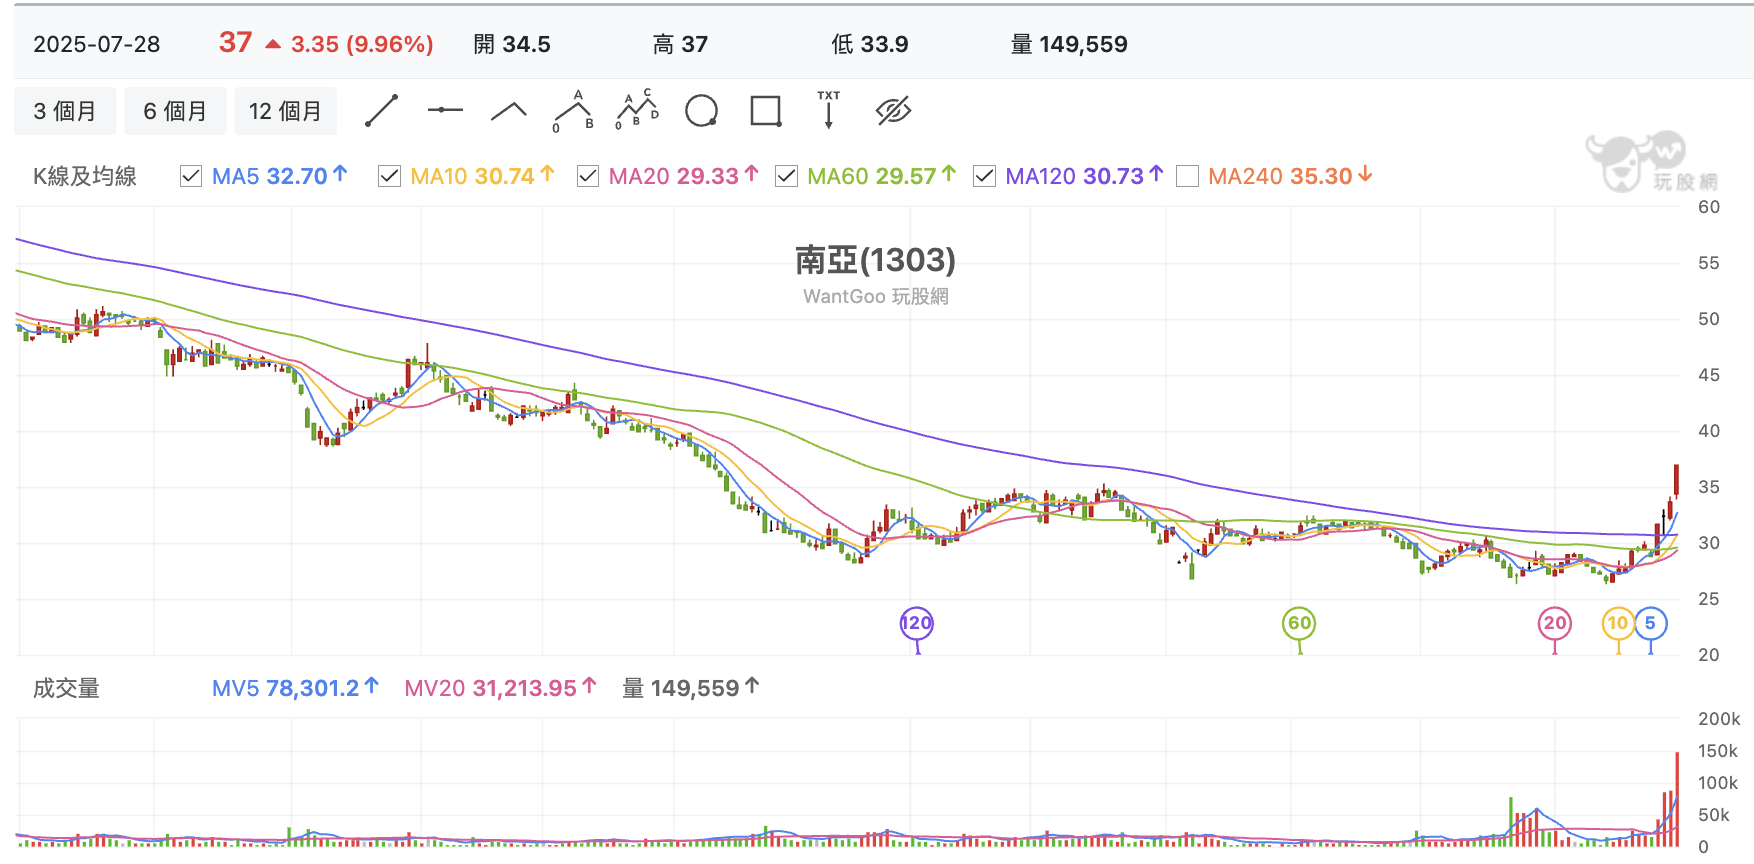Click the MV5 78,301.2 volume label
The width and height of the screenshot is (1754, 864).
pyautogui.click(x=295, y=688)
